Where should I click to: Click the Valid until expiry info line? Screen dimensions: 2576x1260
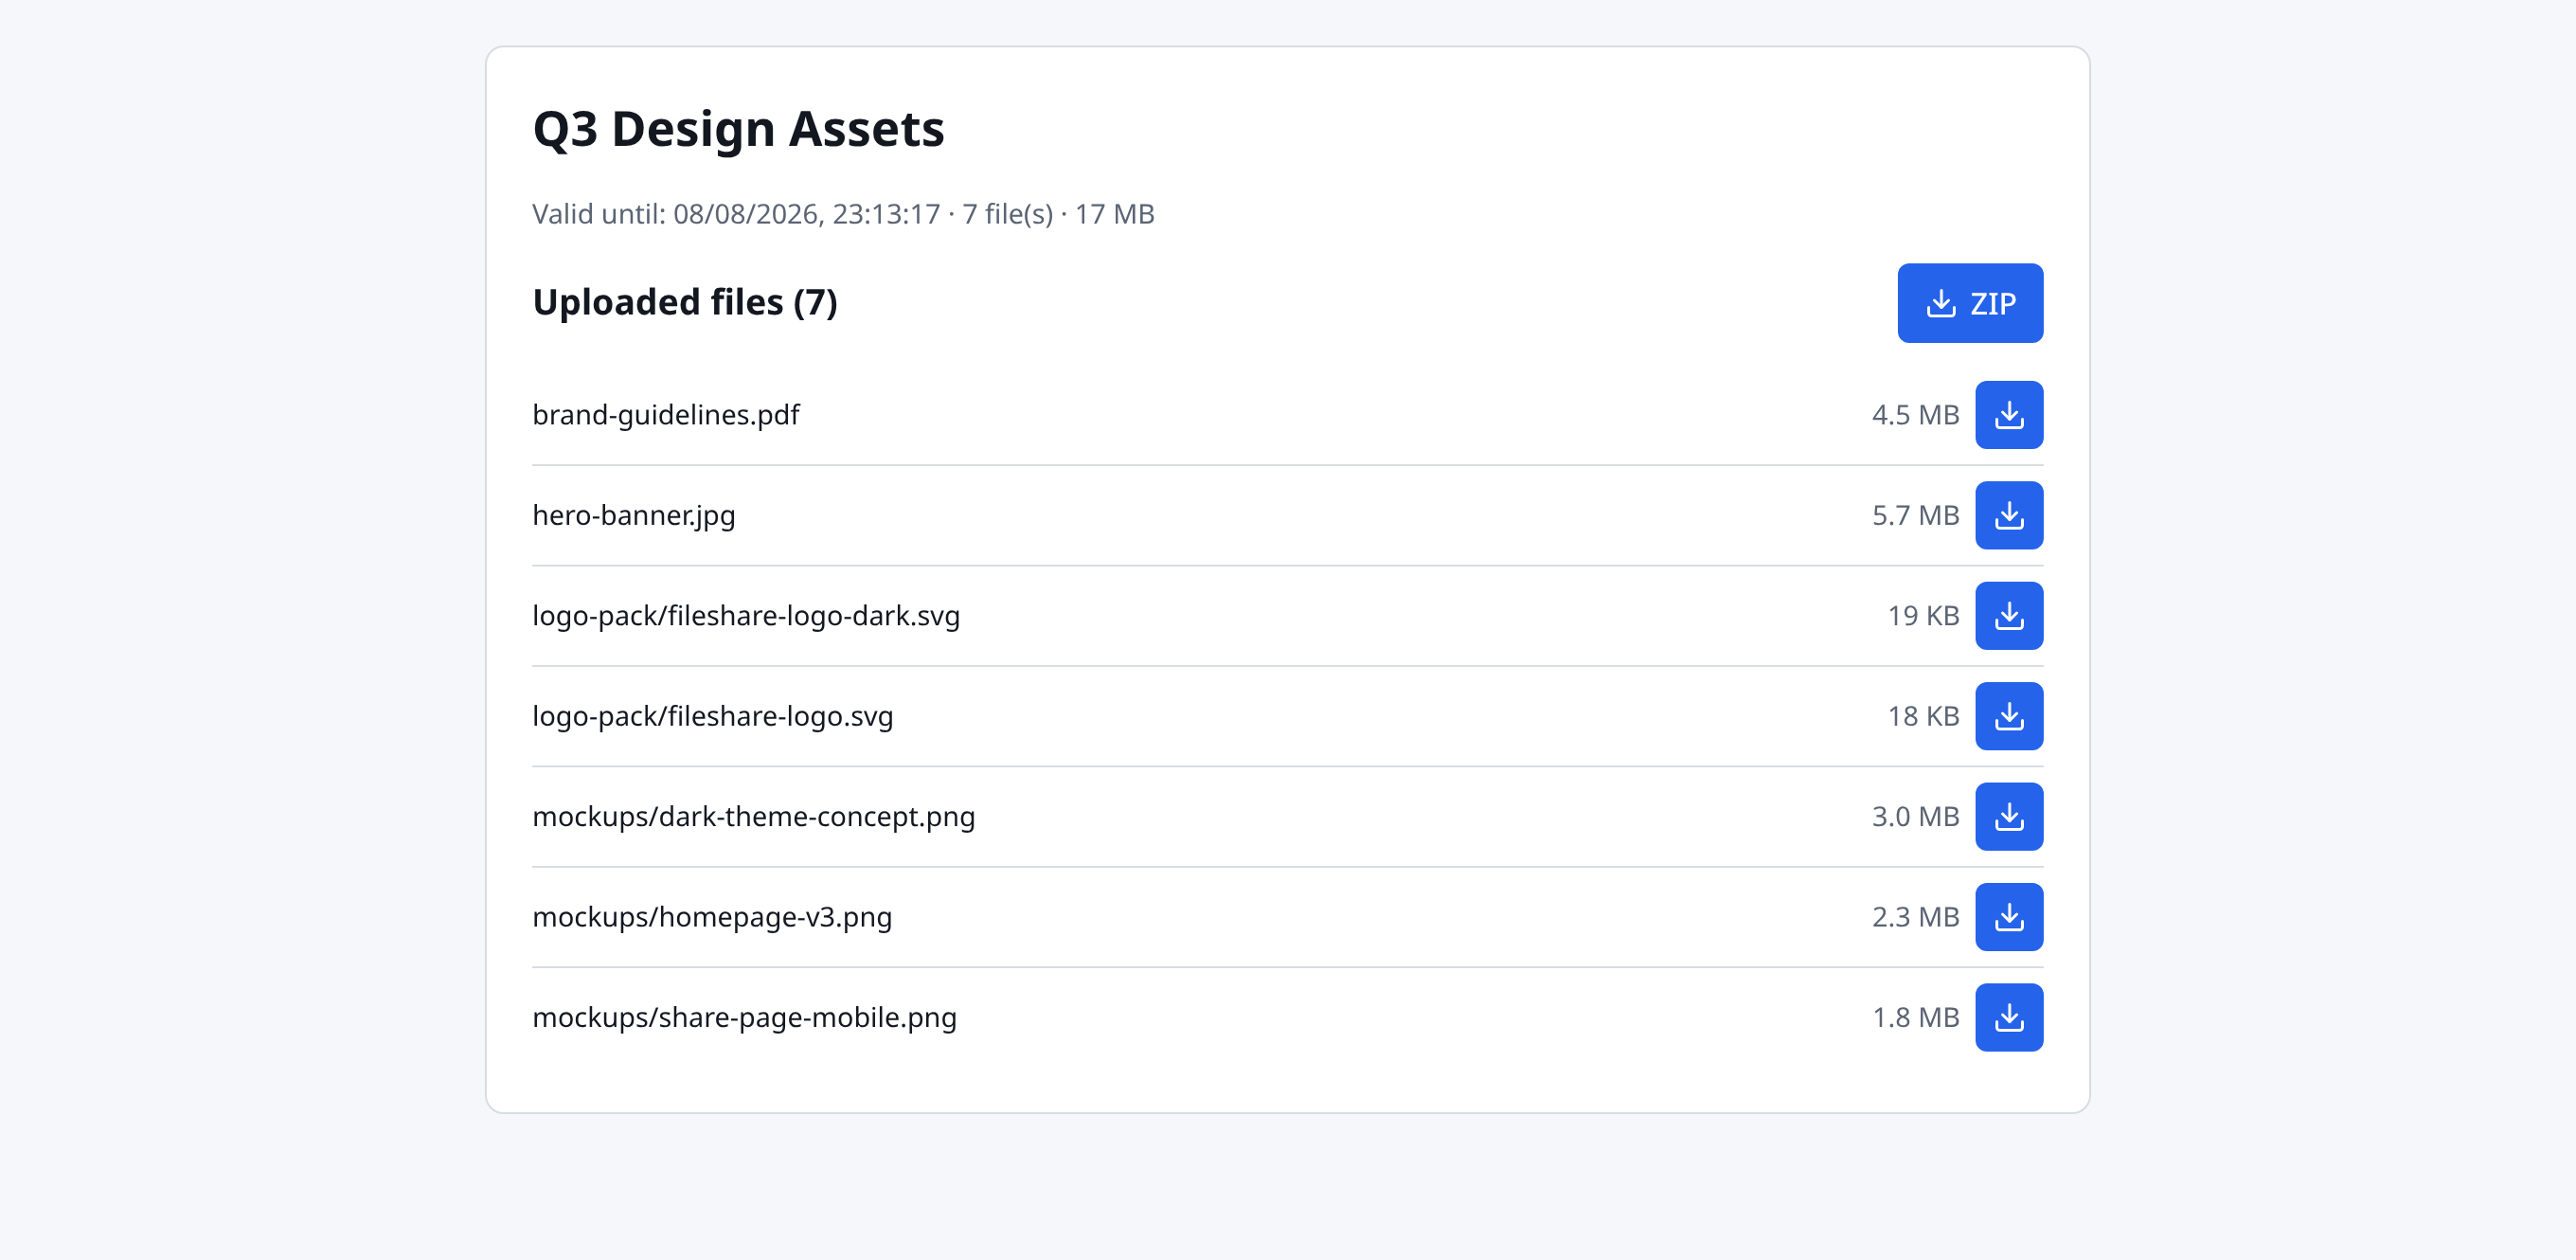tap(843, 214)
